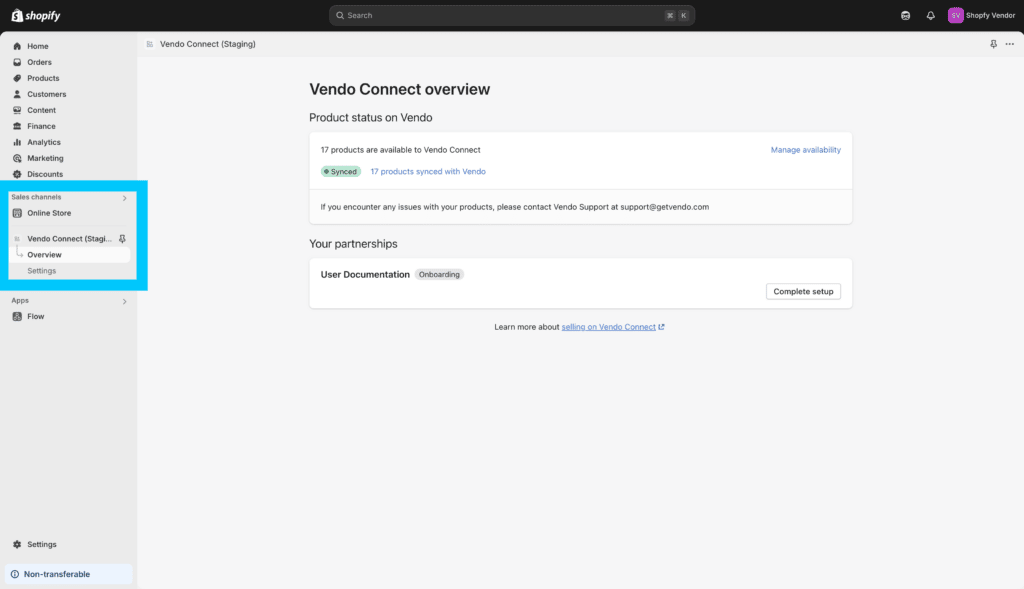This screenshot has height=589, width=1024.
Task: Click the Discounts badge icon
Action: tap(17, 174)
